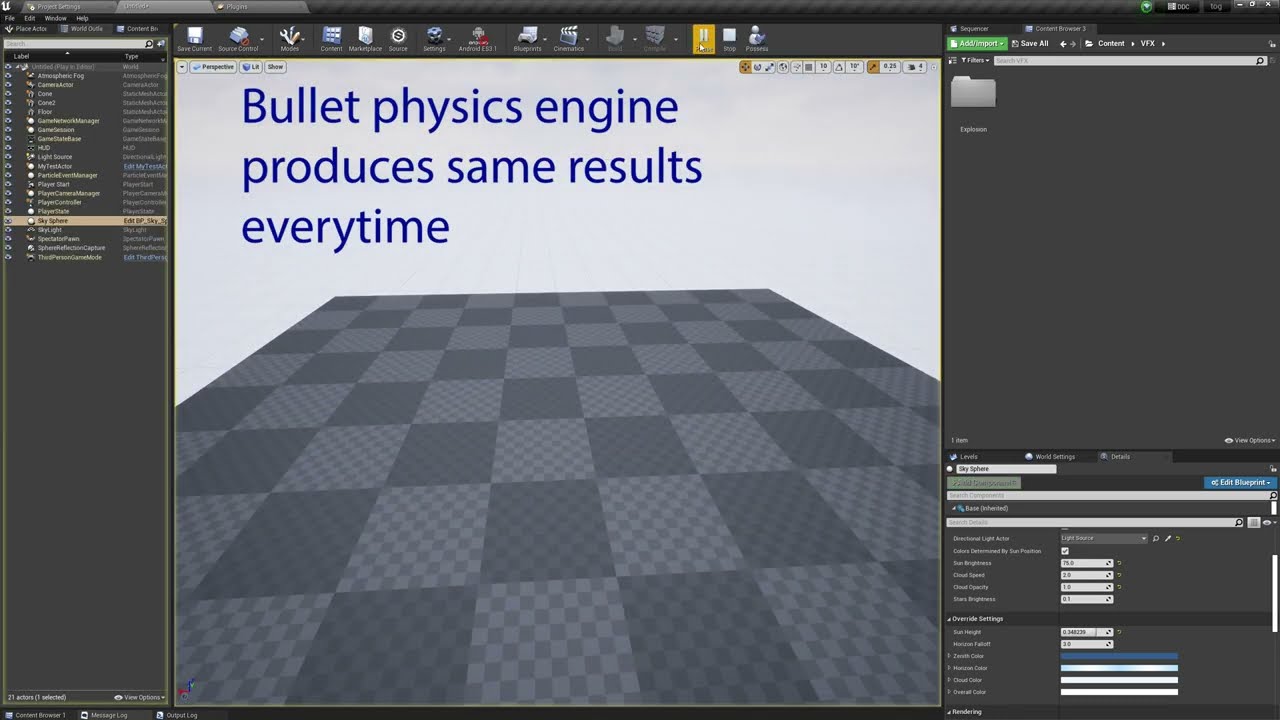Screen dimensions: 1280x720
Task: Toggle visibility of Floor actor
Action: click(x=8, y=112)
